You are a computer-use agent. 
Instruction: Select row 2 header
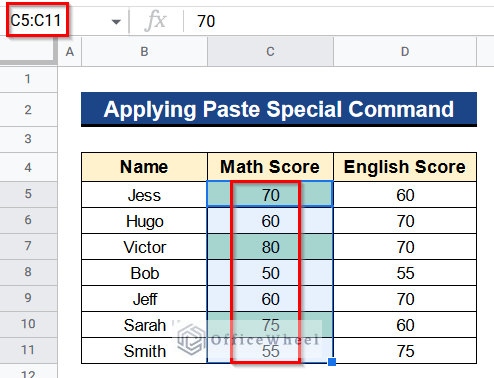[x=28, y=110]
